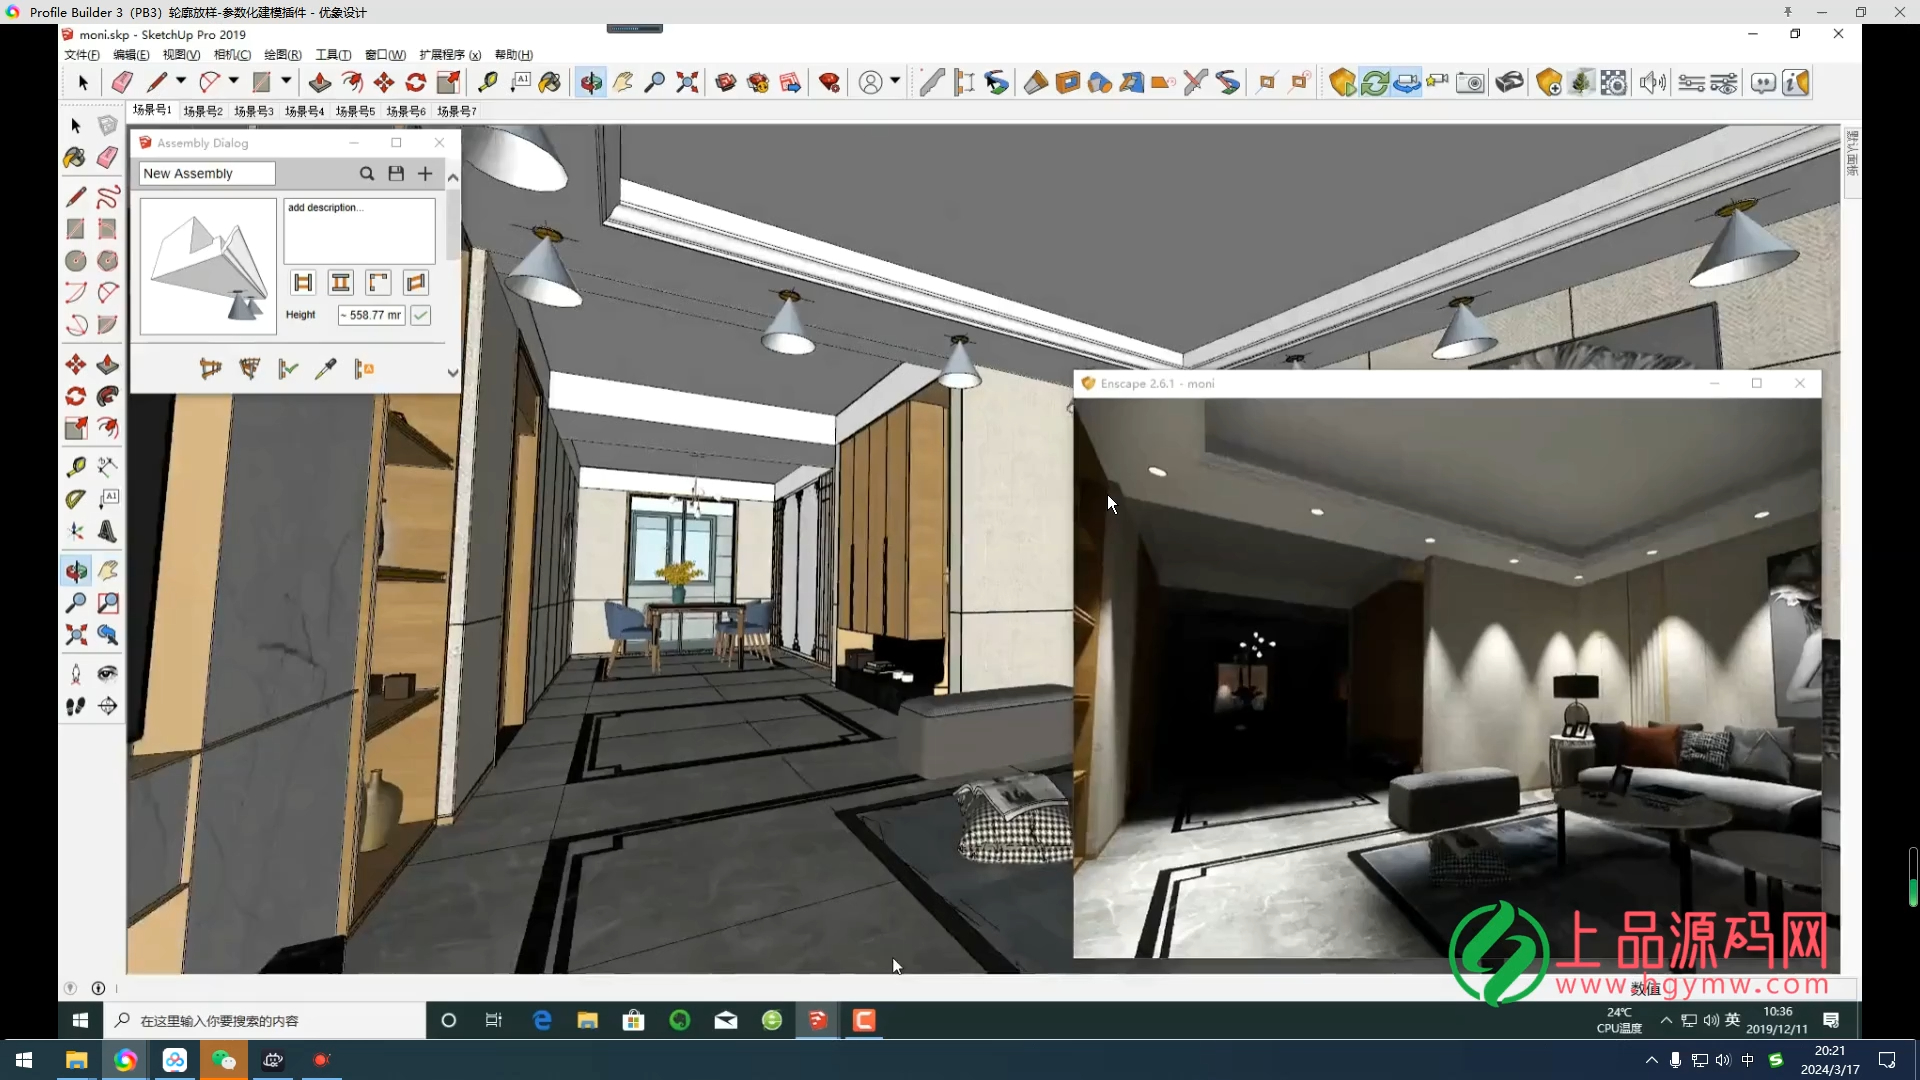The image size is (1920, 1080).
Task: Select the Push/Pull tool in top toolbar
Action: coord(320,82)
